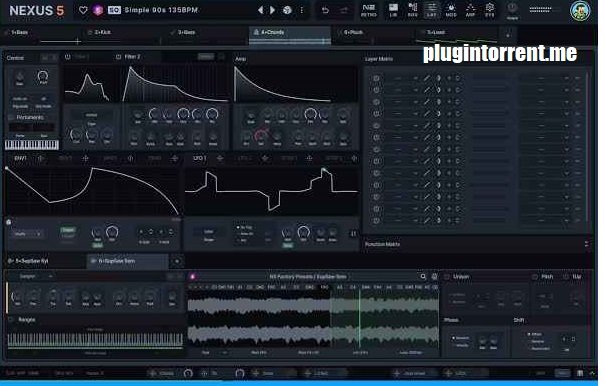Click the icon right of sample search
This screenshot has height=386, width=605.
pos(434,276)
